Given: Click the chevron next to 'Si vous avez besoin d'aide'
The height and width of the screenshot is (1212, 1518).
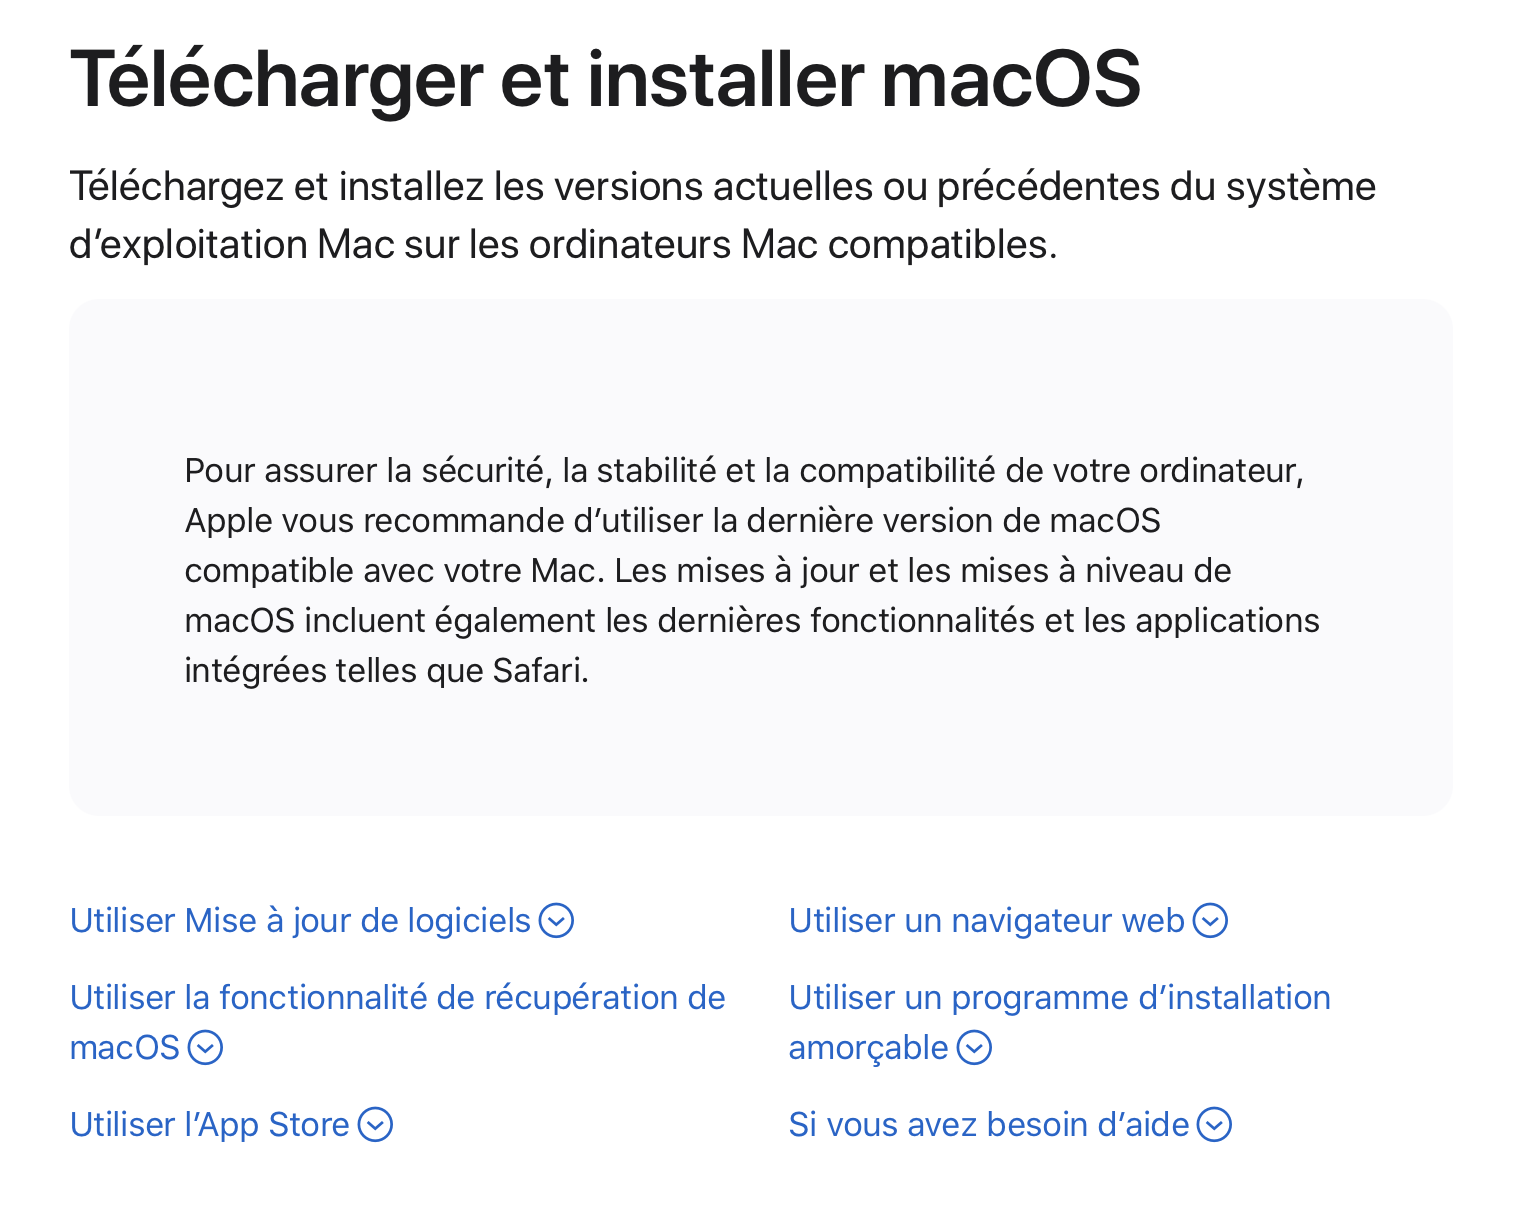Looking at the screenshot, I should click(1215, 1124).
